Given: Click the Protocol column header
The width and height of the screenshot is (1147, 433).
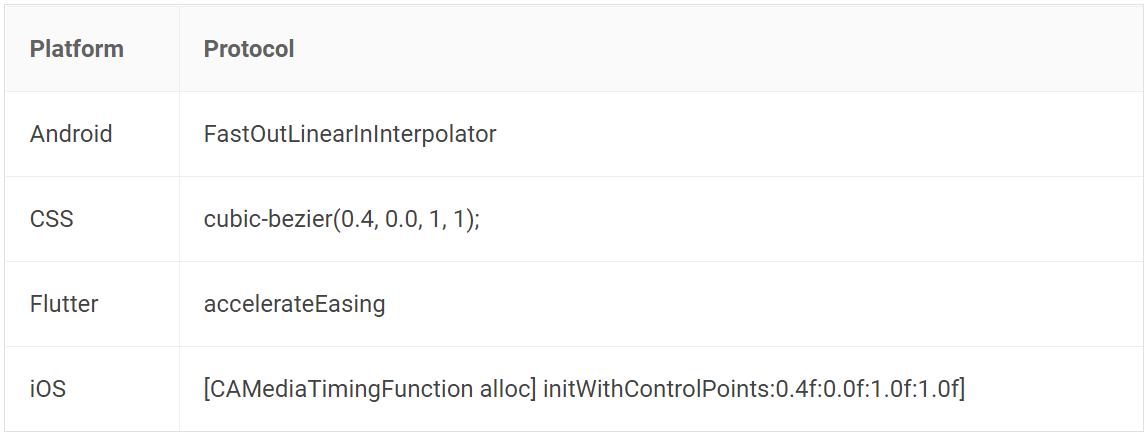Looking at the screenshot, I should pos(249,49).
